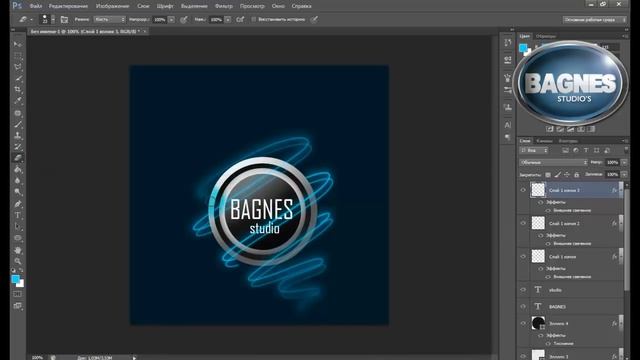
Task: Open eraser mode dropdown Кисть
Action: click(x=109, y=19)
